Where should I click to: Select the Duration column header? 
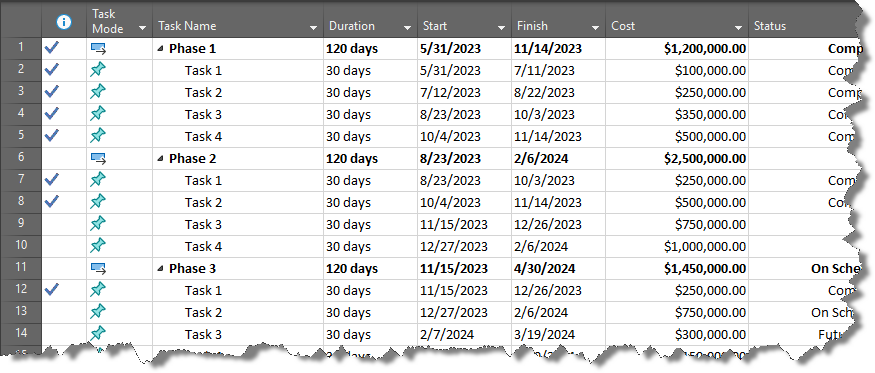pos(370,22)
